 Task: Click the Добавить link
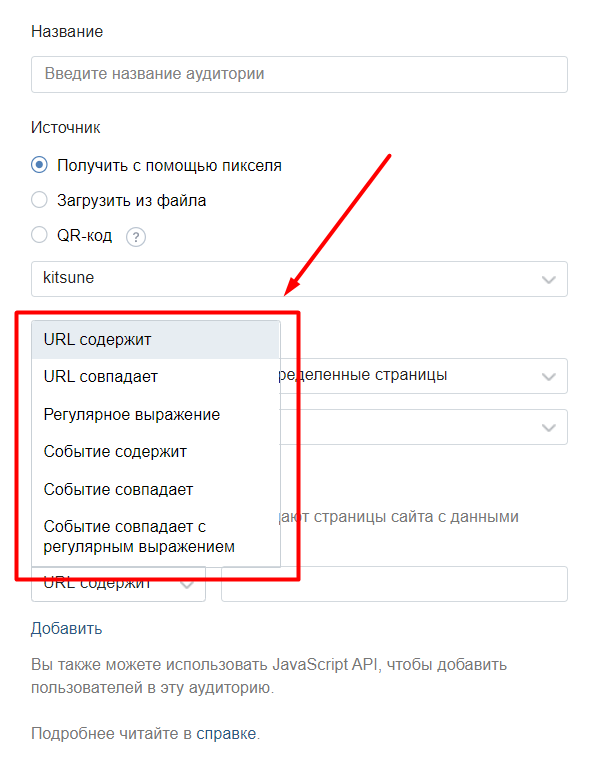click(x=66, y=629)
